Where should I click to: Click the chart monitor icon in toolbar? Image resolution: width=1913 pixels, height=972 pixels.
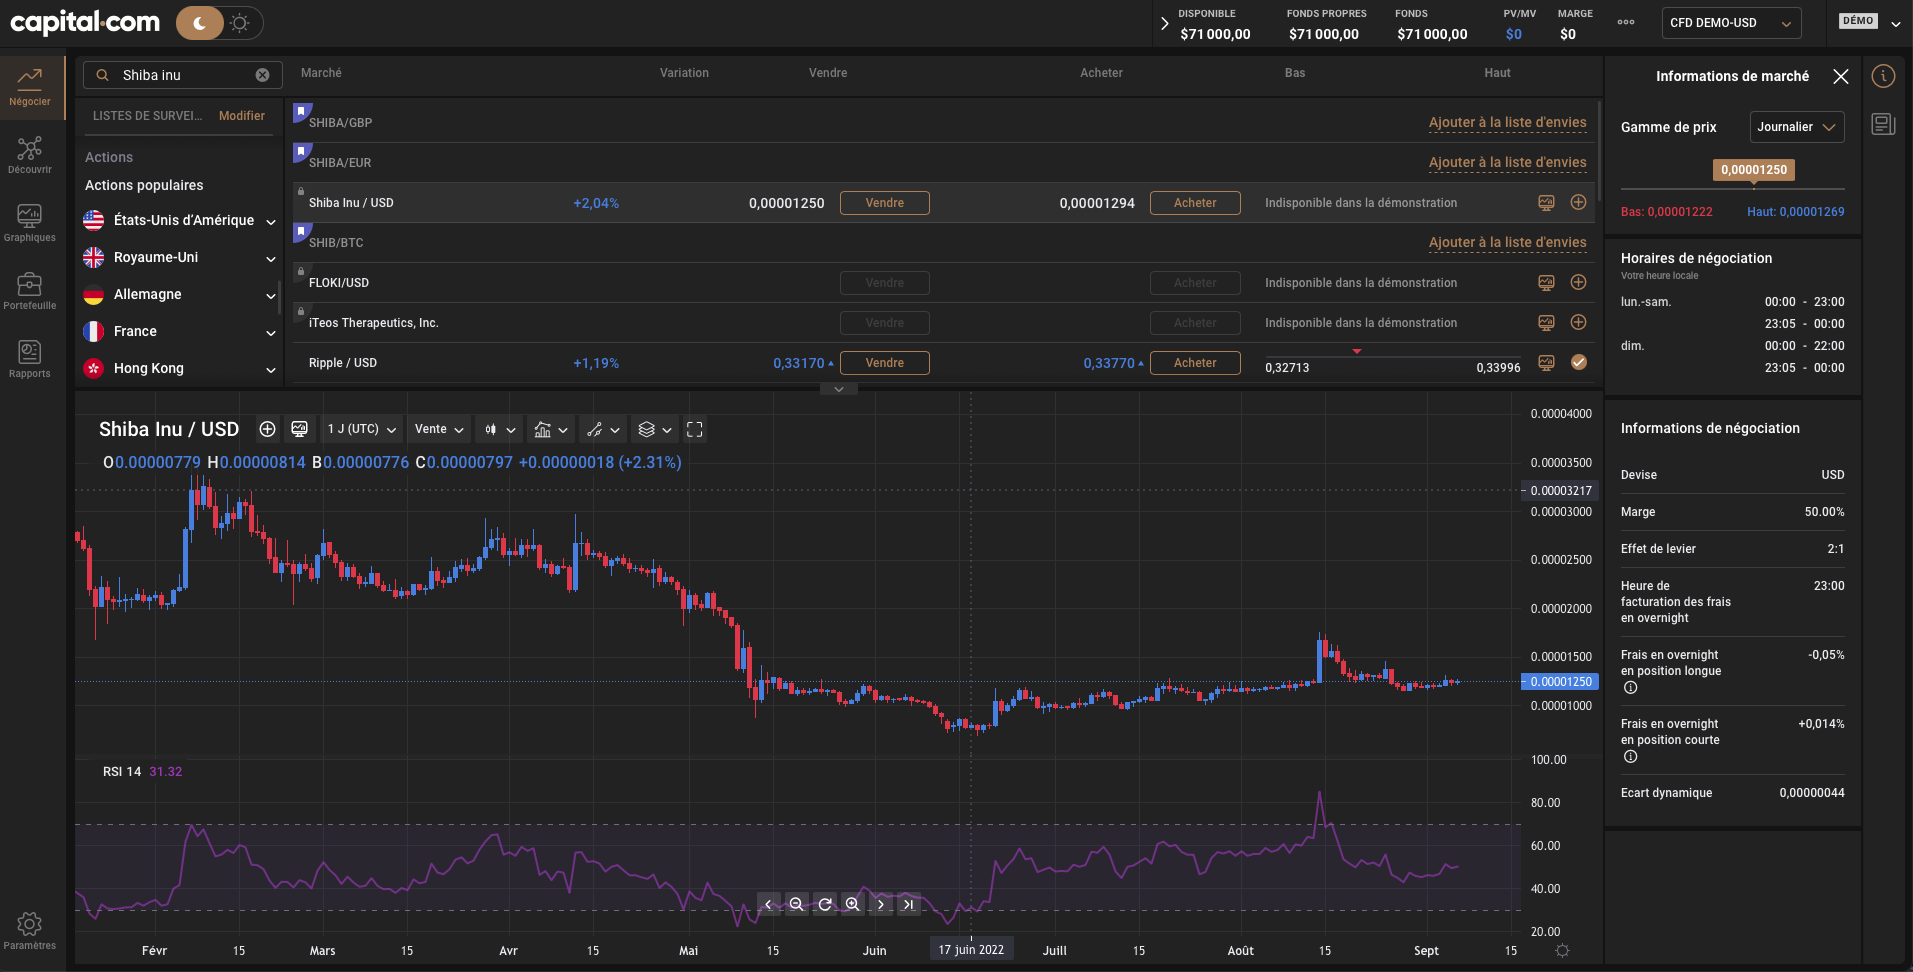(x=299, y=429)
